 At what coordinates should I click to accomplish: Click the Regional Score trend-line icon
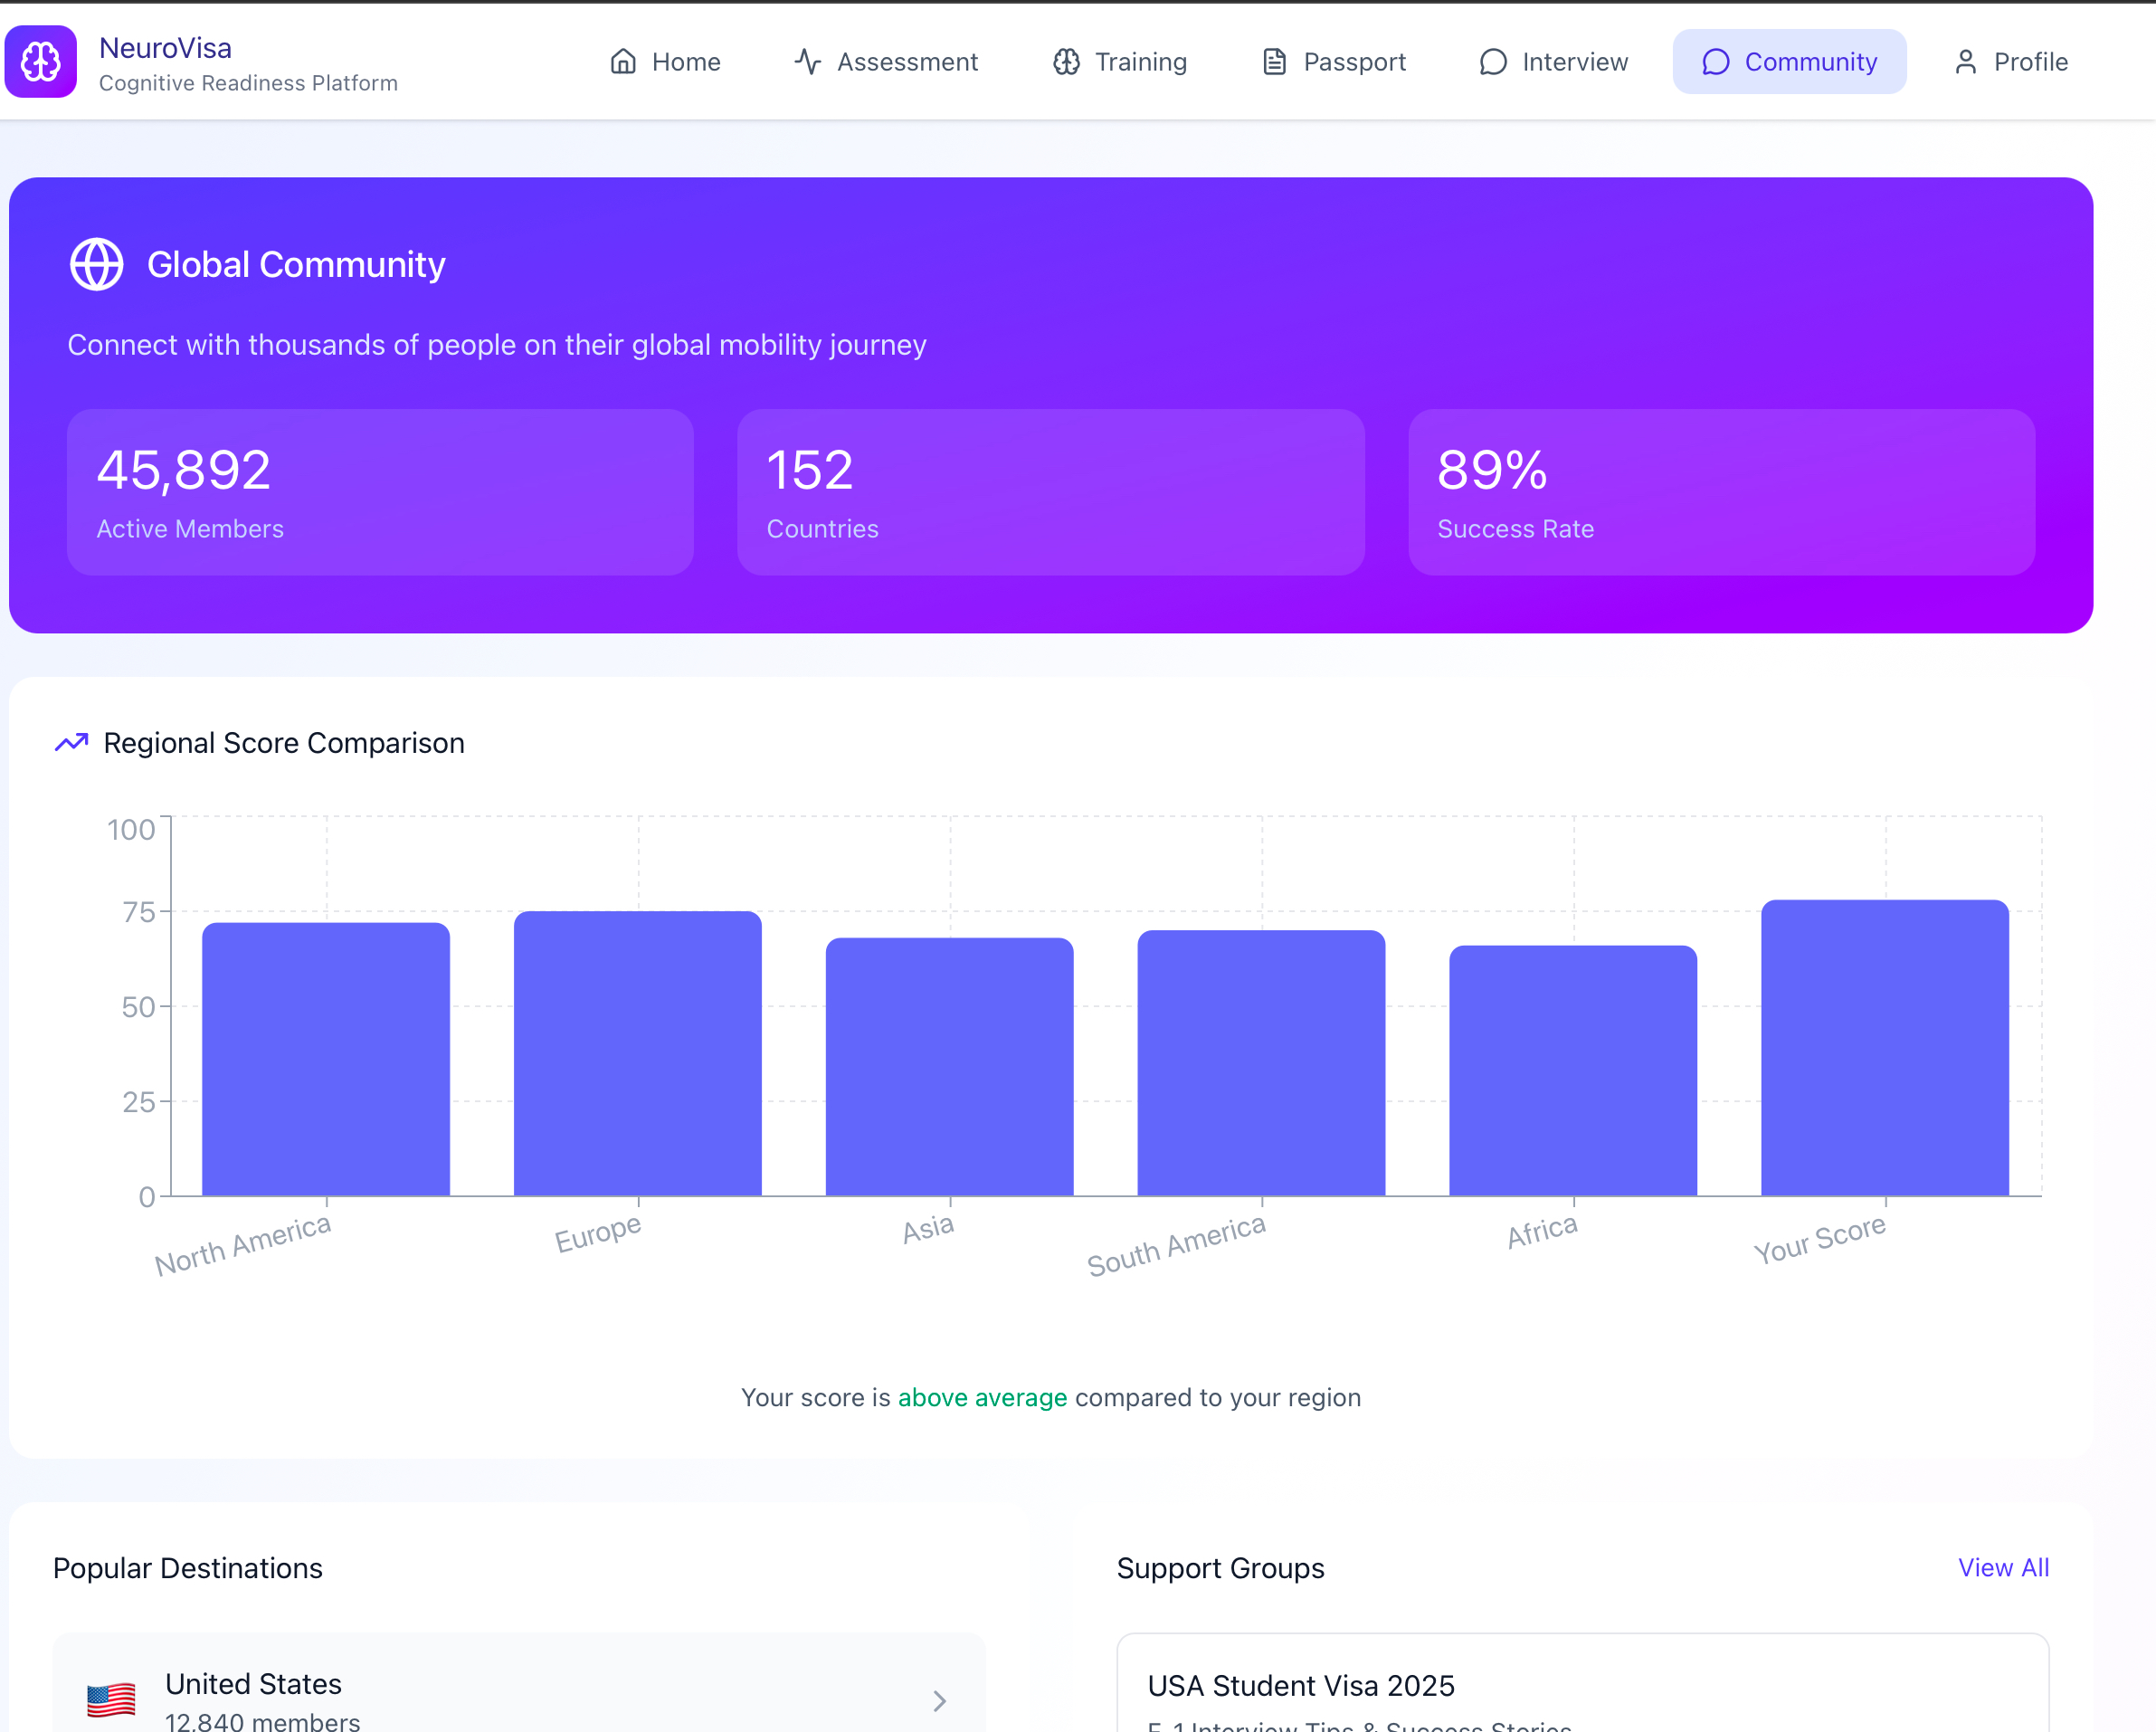click(72, 743)
